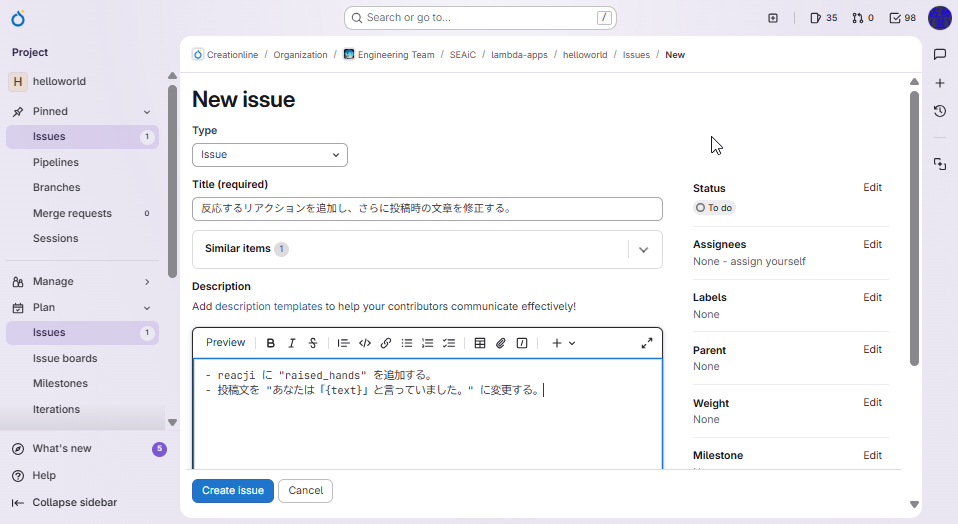This screenshot has width=958, height=524.
Task: Expand the Manage sidebar section
Action: tap(147, 282)
